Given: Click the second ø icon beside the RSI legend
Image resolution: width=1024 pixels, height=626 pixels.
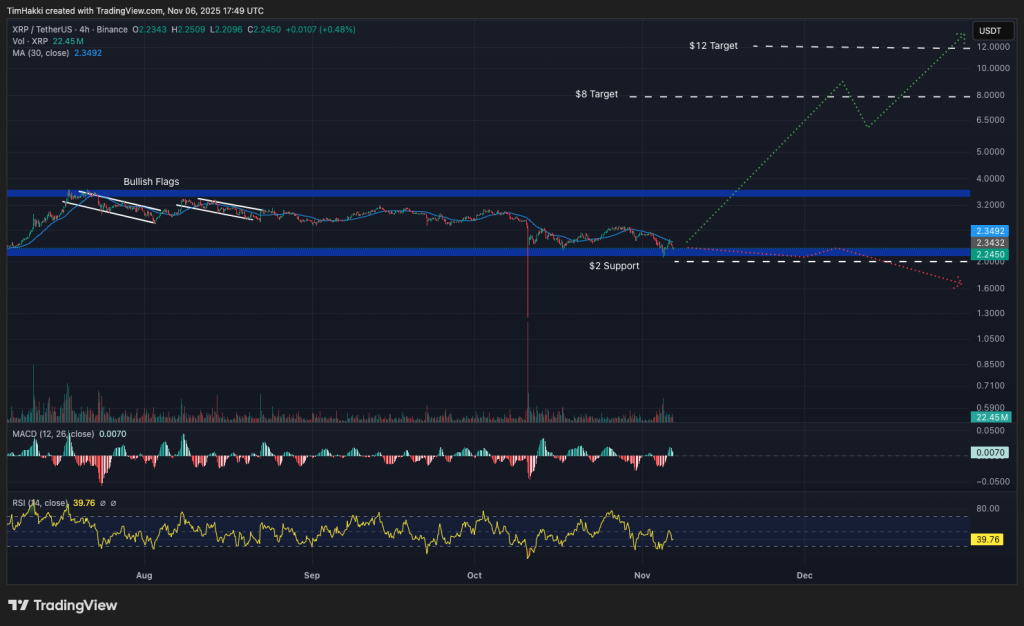Looking at the screenshot, I should coord(113,503).
